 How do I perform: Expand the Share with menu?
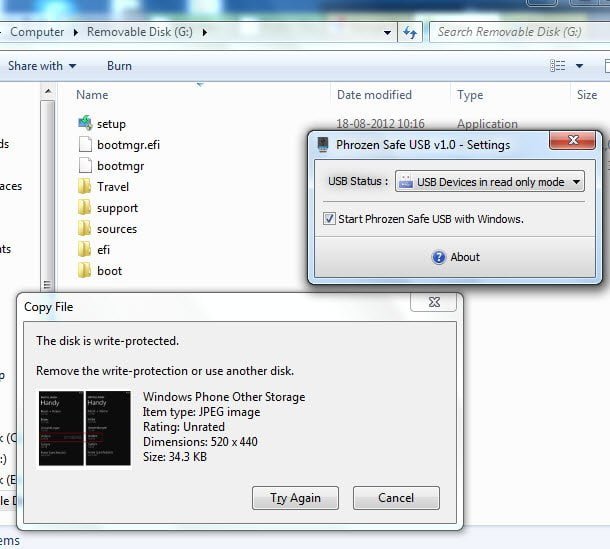point(42,66)
